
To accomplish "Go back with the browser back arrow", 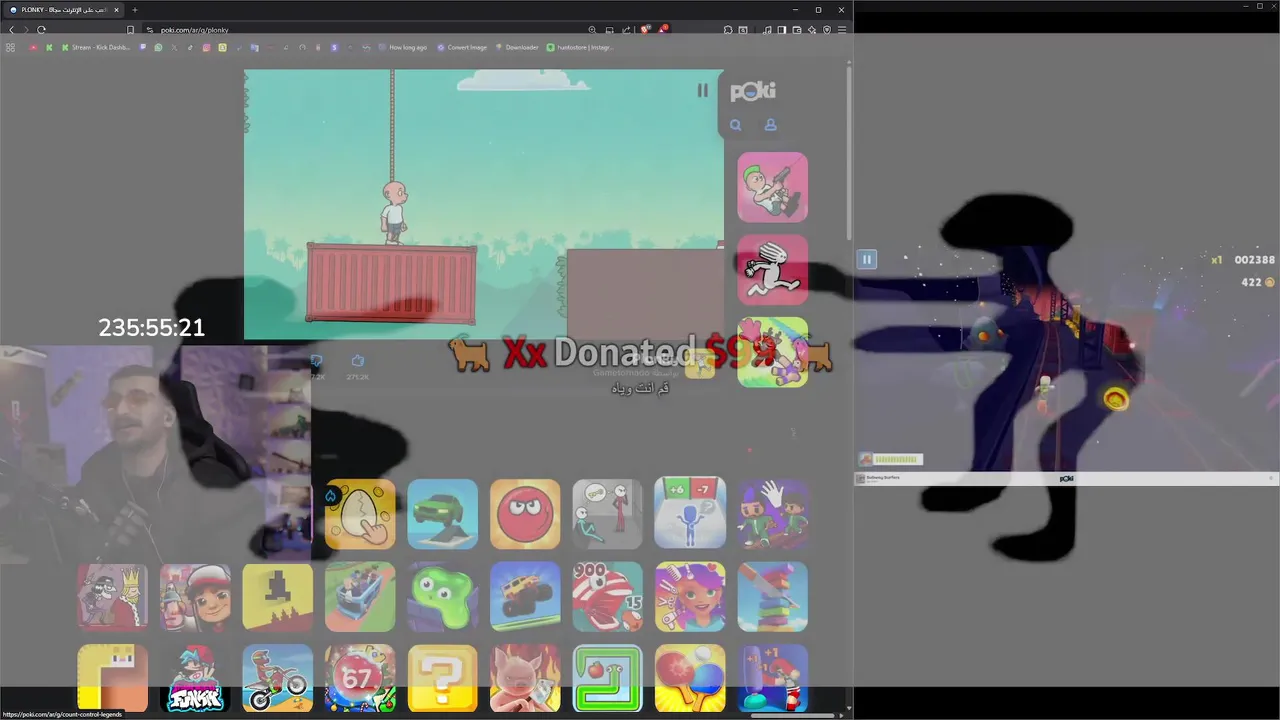I will tap(11, 30).
